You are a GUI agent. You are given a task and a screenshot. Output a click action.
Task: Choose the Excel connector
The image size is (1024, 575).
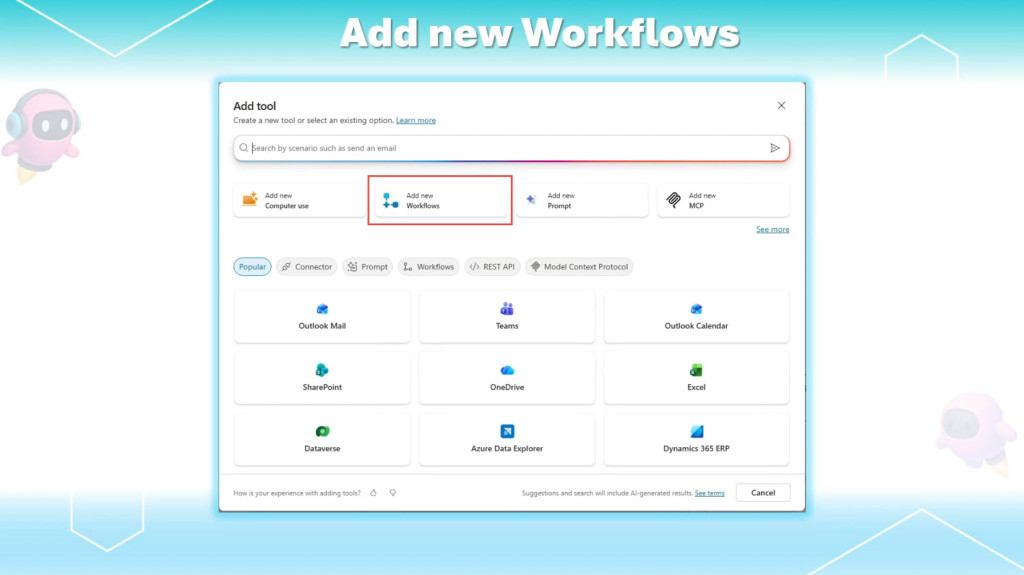(696, 378)
